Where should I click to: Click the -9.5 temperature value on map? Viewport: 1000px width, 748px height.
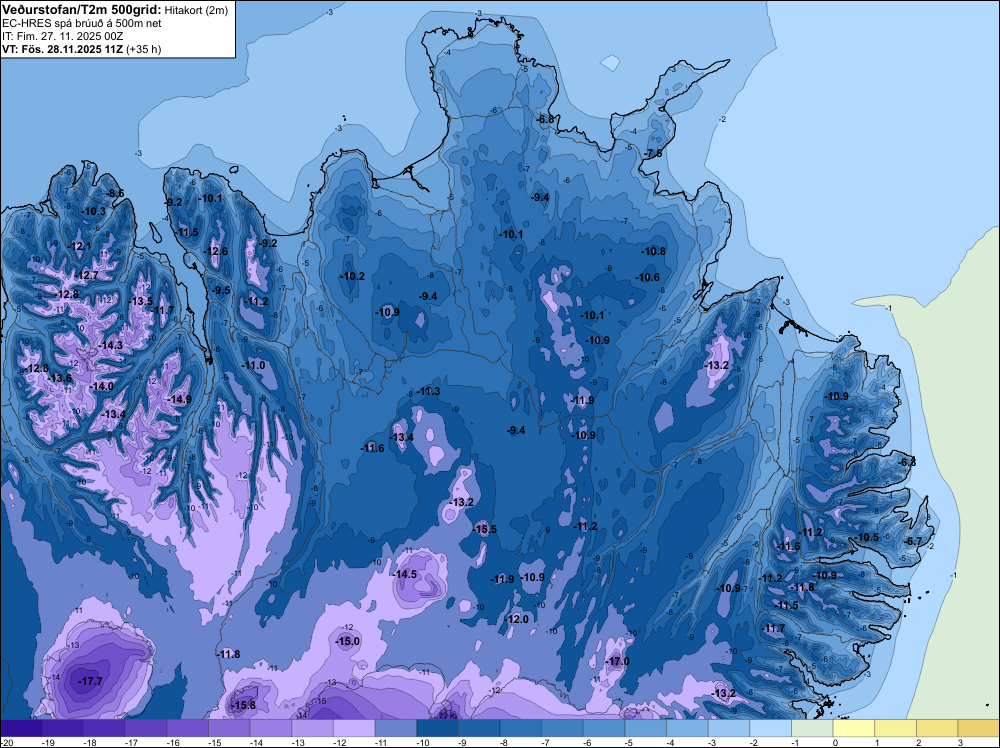click(x=221, y=290)
